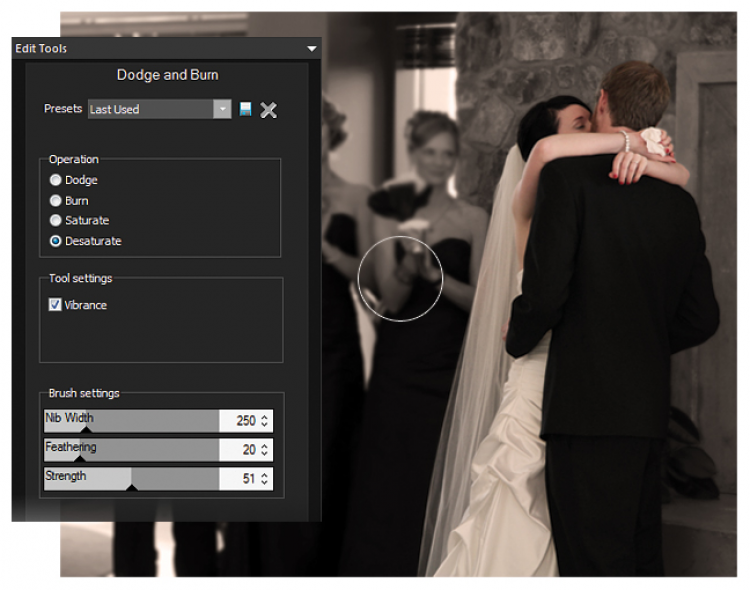This screenshot has width=750, height=590.
Task: Click the Nib Width slider track
Action: tap(132, 421)
